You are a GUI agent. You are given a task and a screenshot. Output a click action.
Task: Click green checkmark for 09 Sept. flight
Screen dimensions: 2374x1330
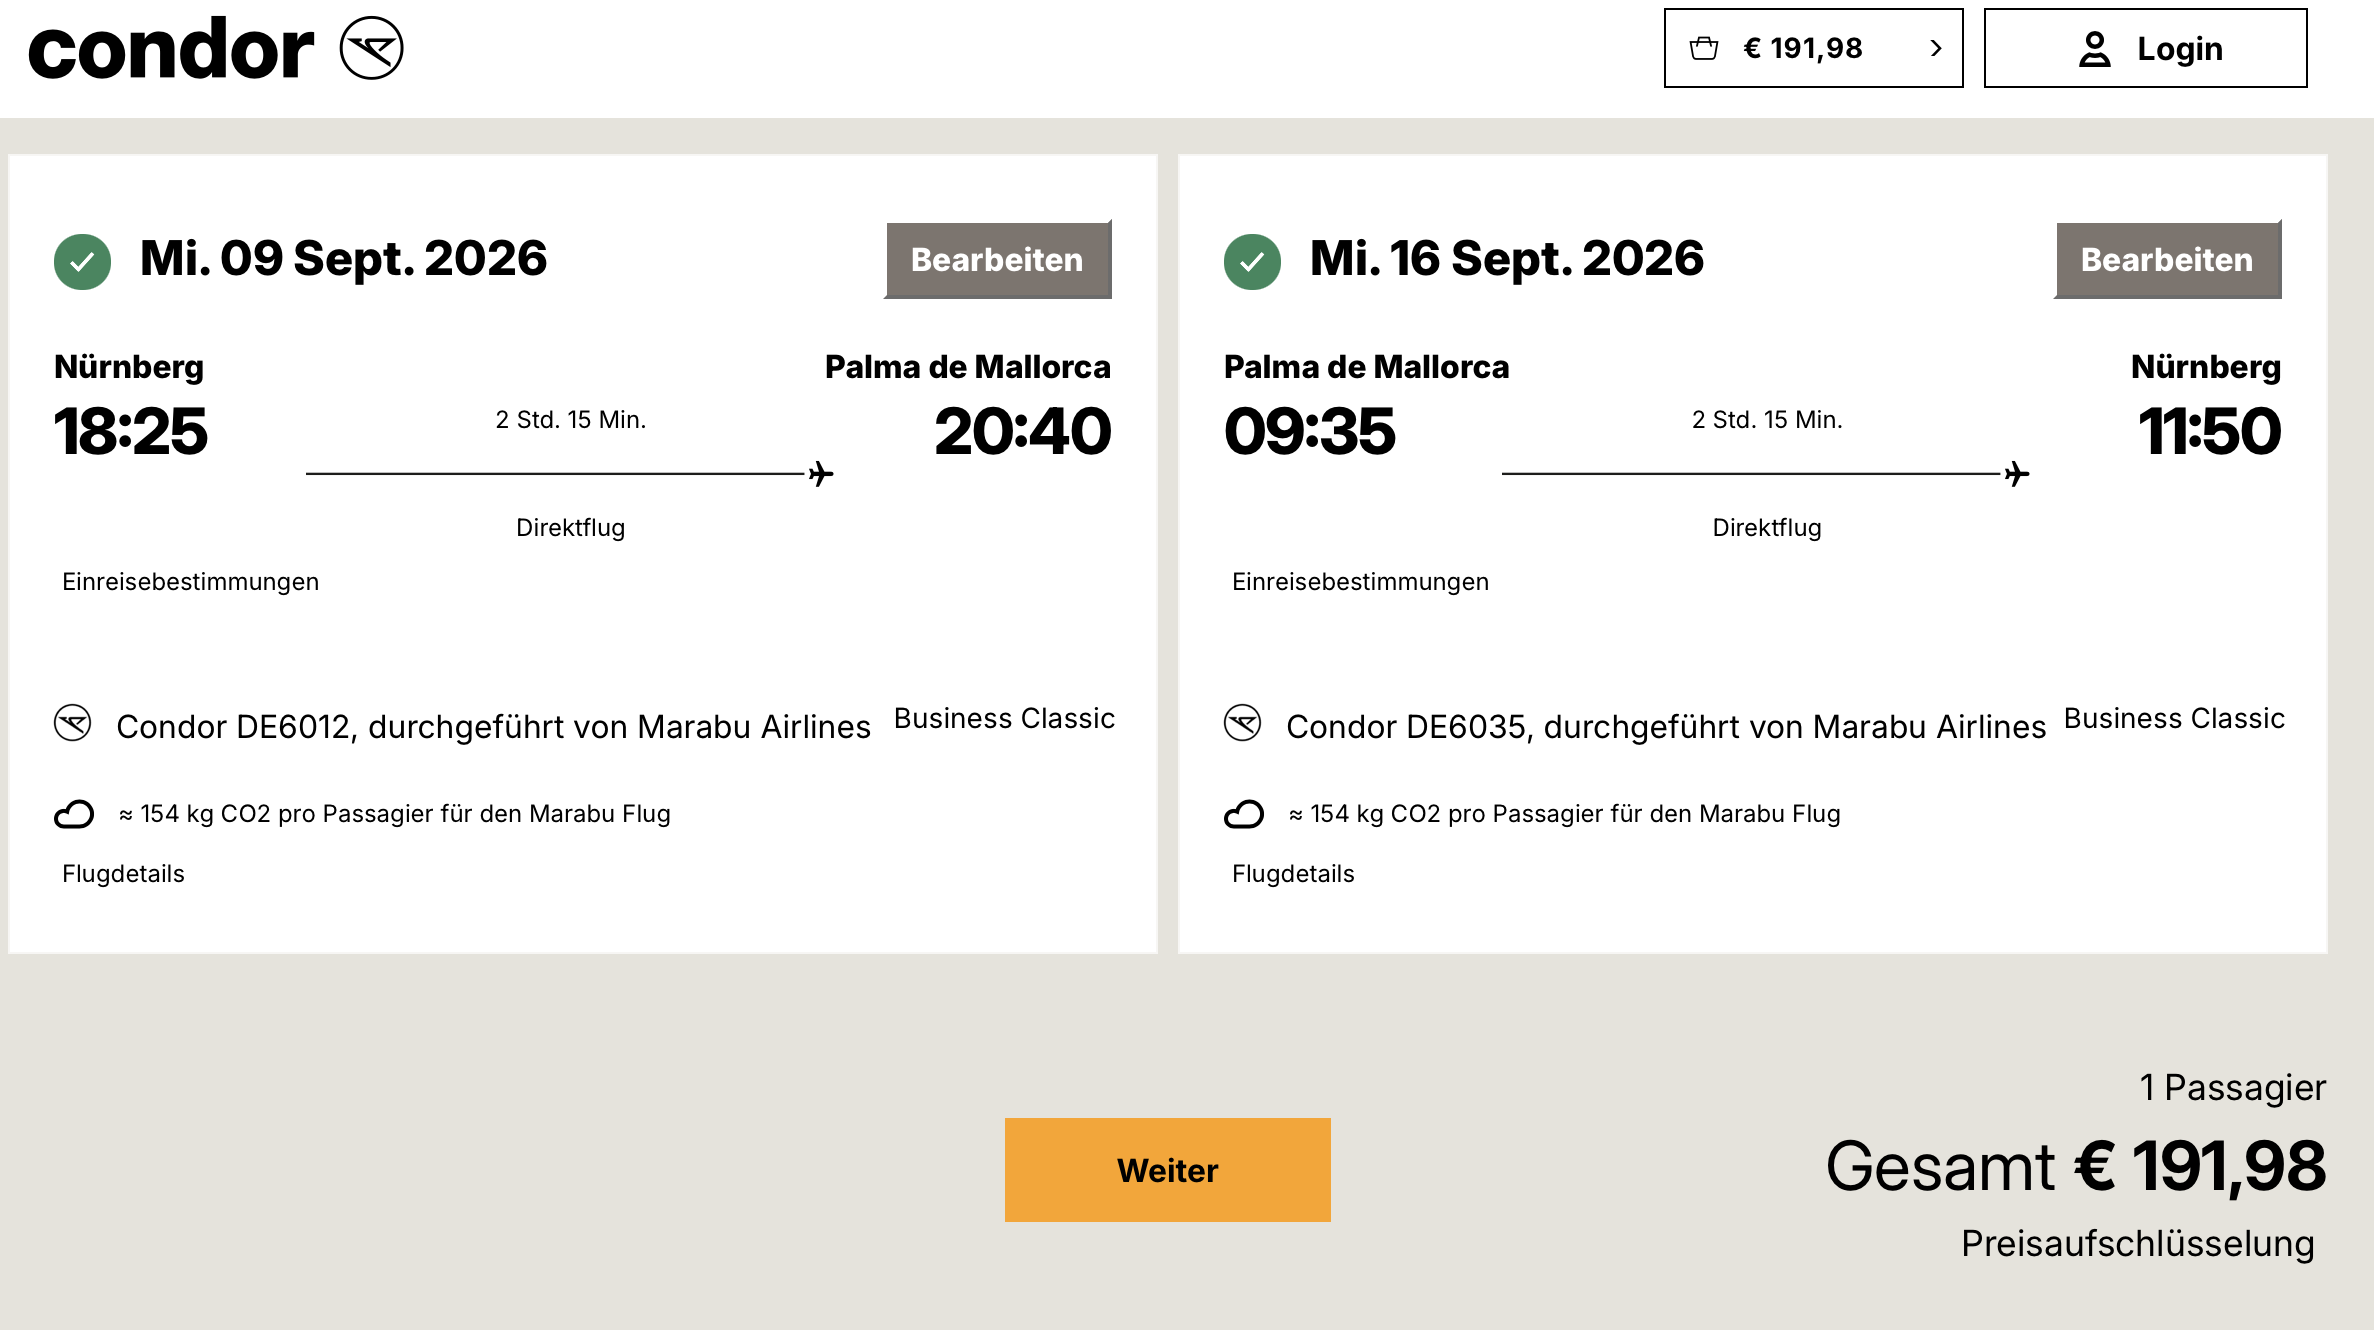tap(82, 262)
